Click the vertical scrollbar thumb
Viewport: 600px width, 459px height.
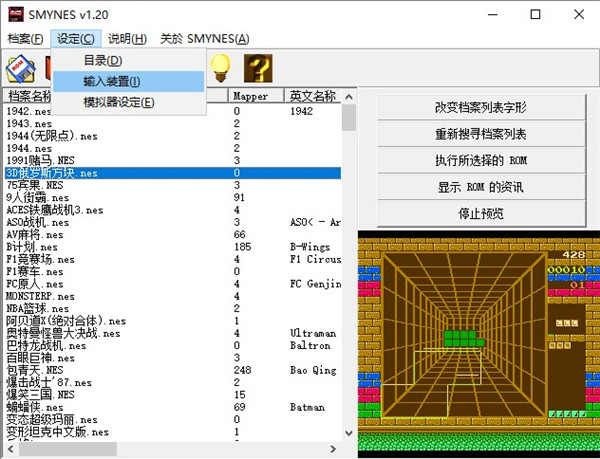[349, 118]
